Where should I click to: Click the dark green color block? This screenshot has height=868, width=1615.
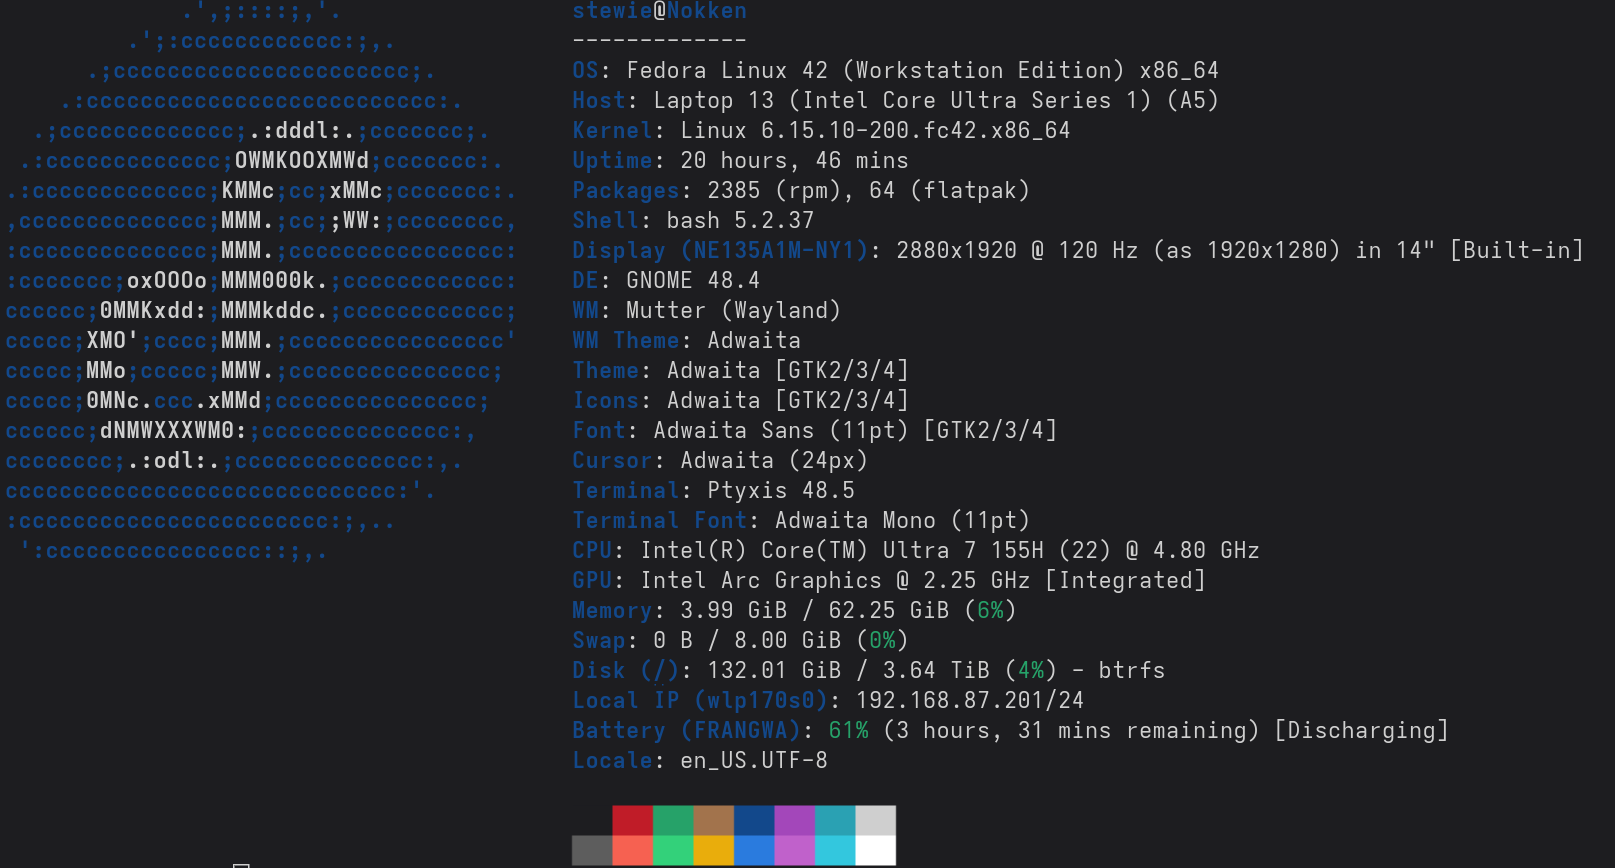click(x=673, y=820)
